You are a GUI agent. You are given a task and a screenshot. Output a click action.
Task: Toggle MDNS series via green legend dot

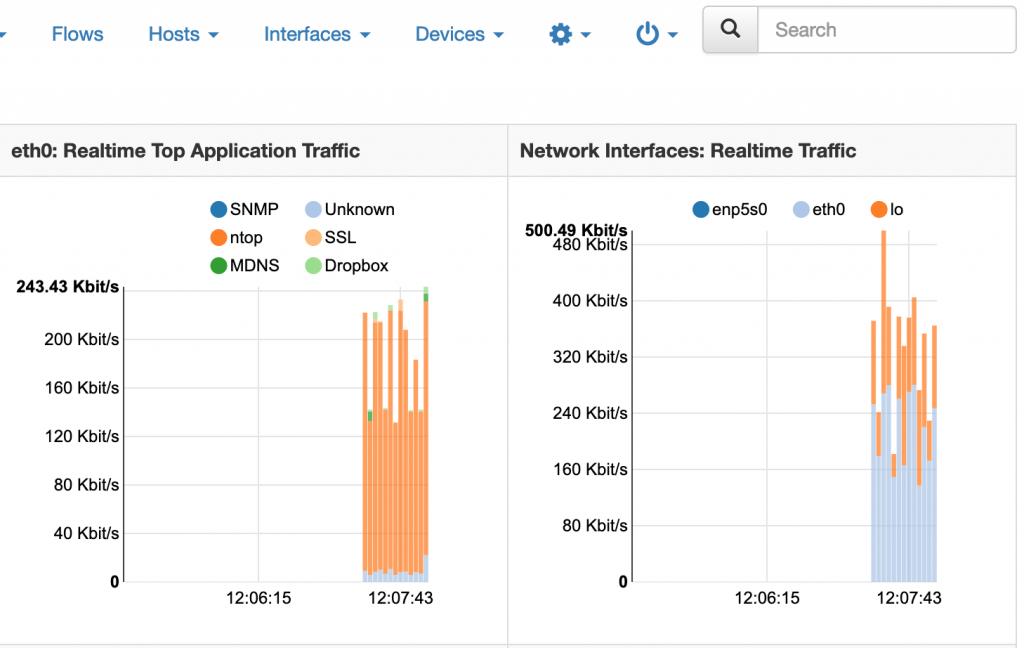(x=218, y=265)
